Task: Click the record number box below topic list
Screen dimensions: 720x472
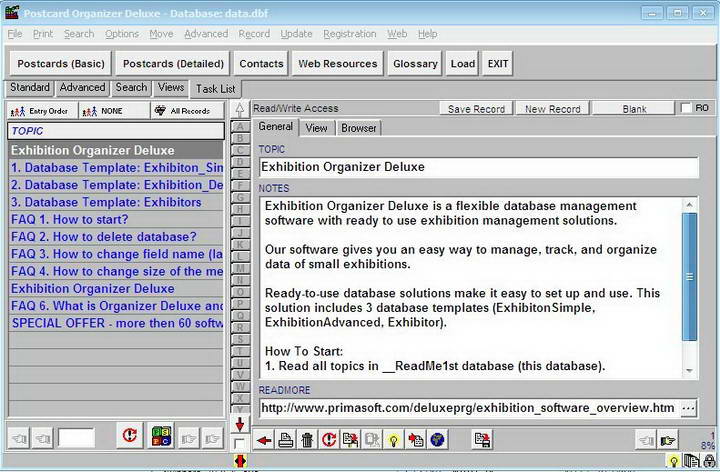Action: [76, 438]
